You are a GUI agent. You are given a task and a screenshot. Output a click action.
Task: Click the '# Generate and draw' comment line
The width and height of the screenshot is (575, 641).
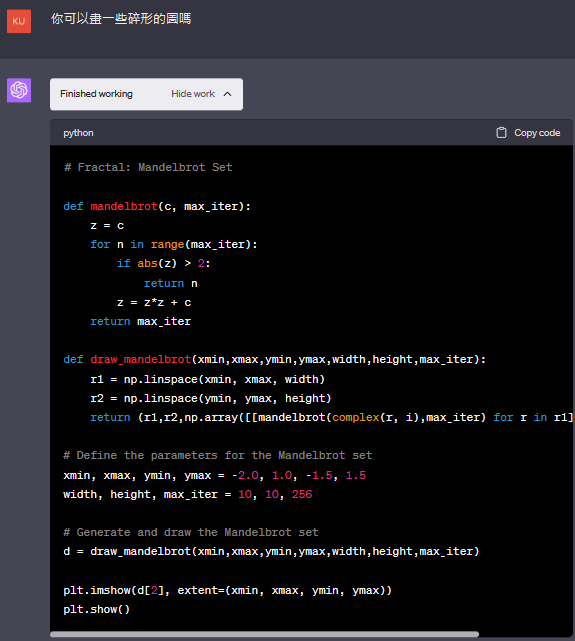[x=191, y=532]
